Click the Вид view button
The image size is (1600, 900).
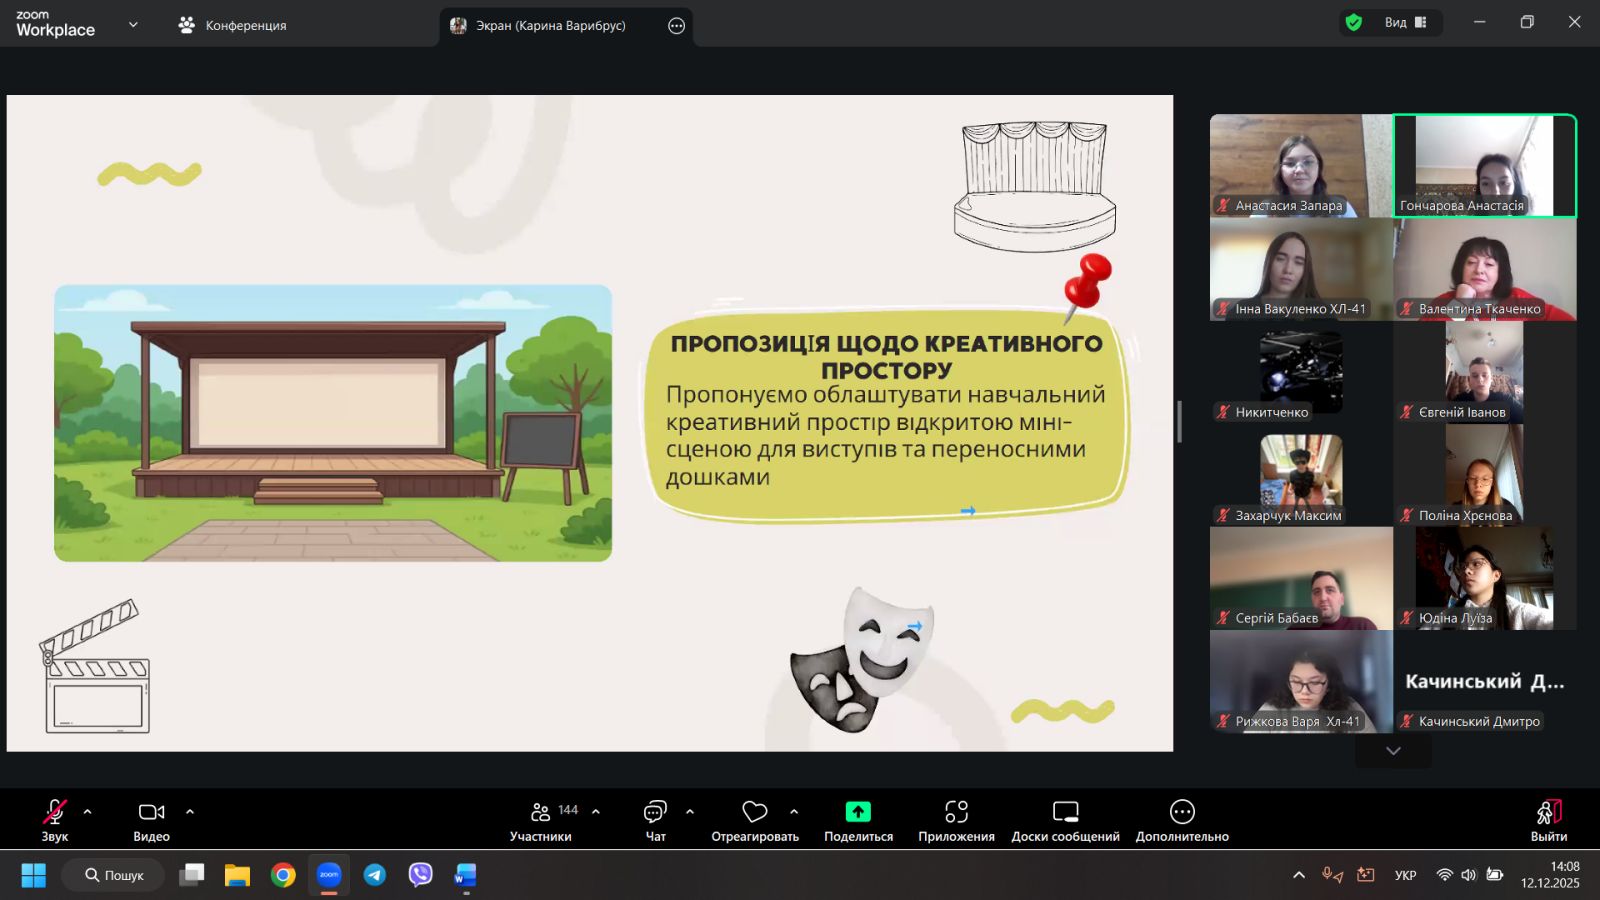coord(1404,23)
